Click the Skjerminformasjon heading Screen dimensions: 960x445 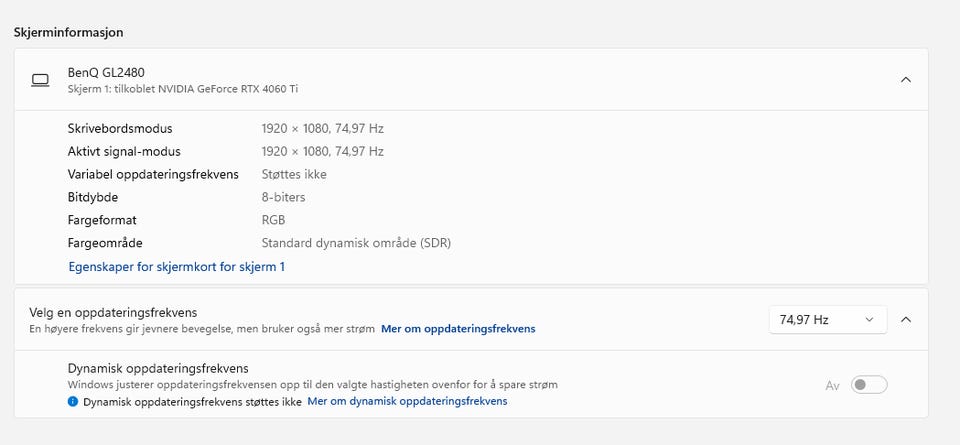click(69, 32)
